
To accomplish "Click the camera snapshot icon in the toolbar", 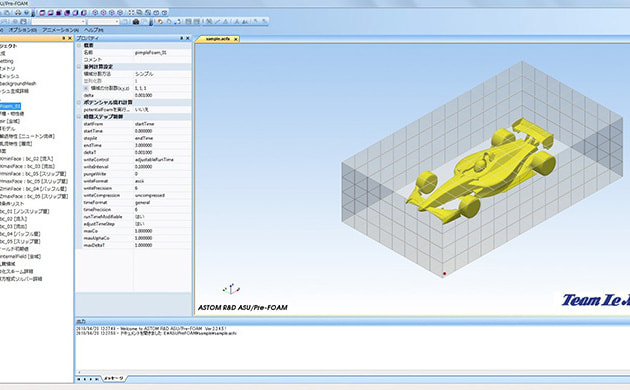I will (136, 22).
